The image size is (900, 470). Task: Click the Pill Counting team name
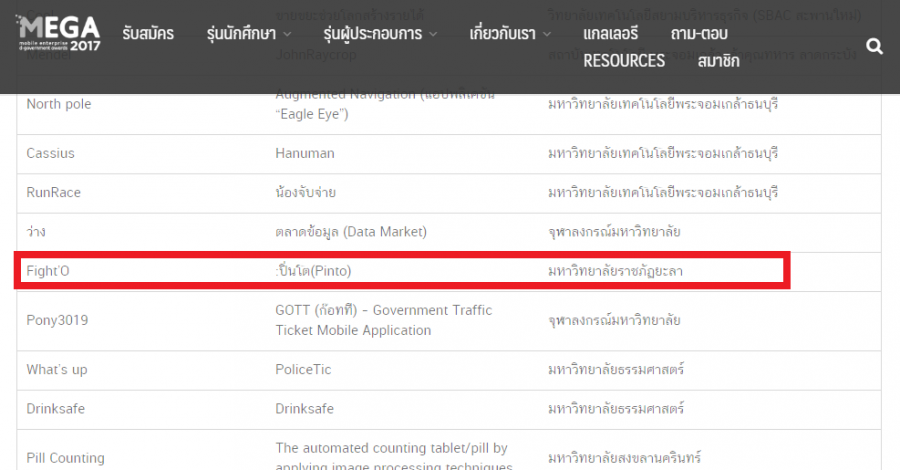tap(65, 458)
